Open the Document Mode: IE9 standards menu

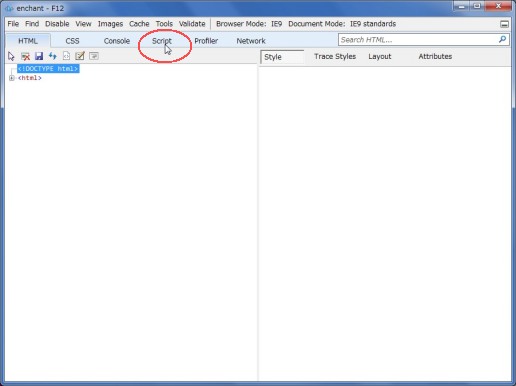click(x=342, y=24)
